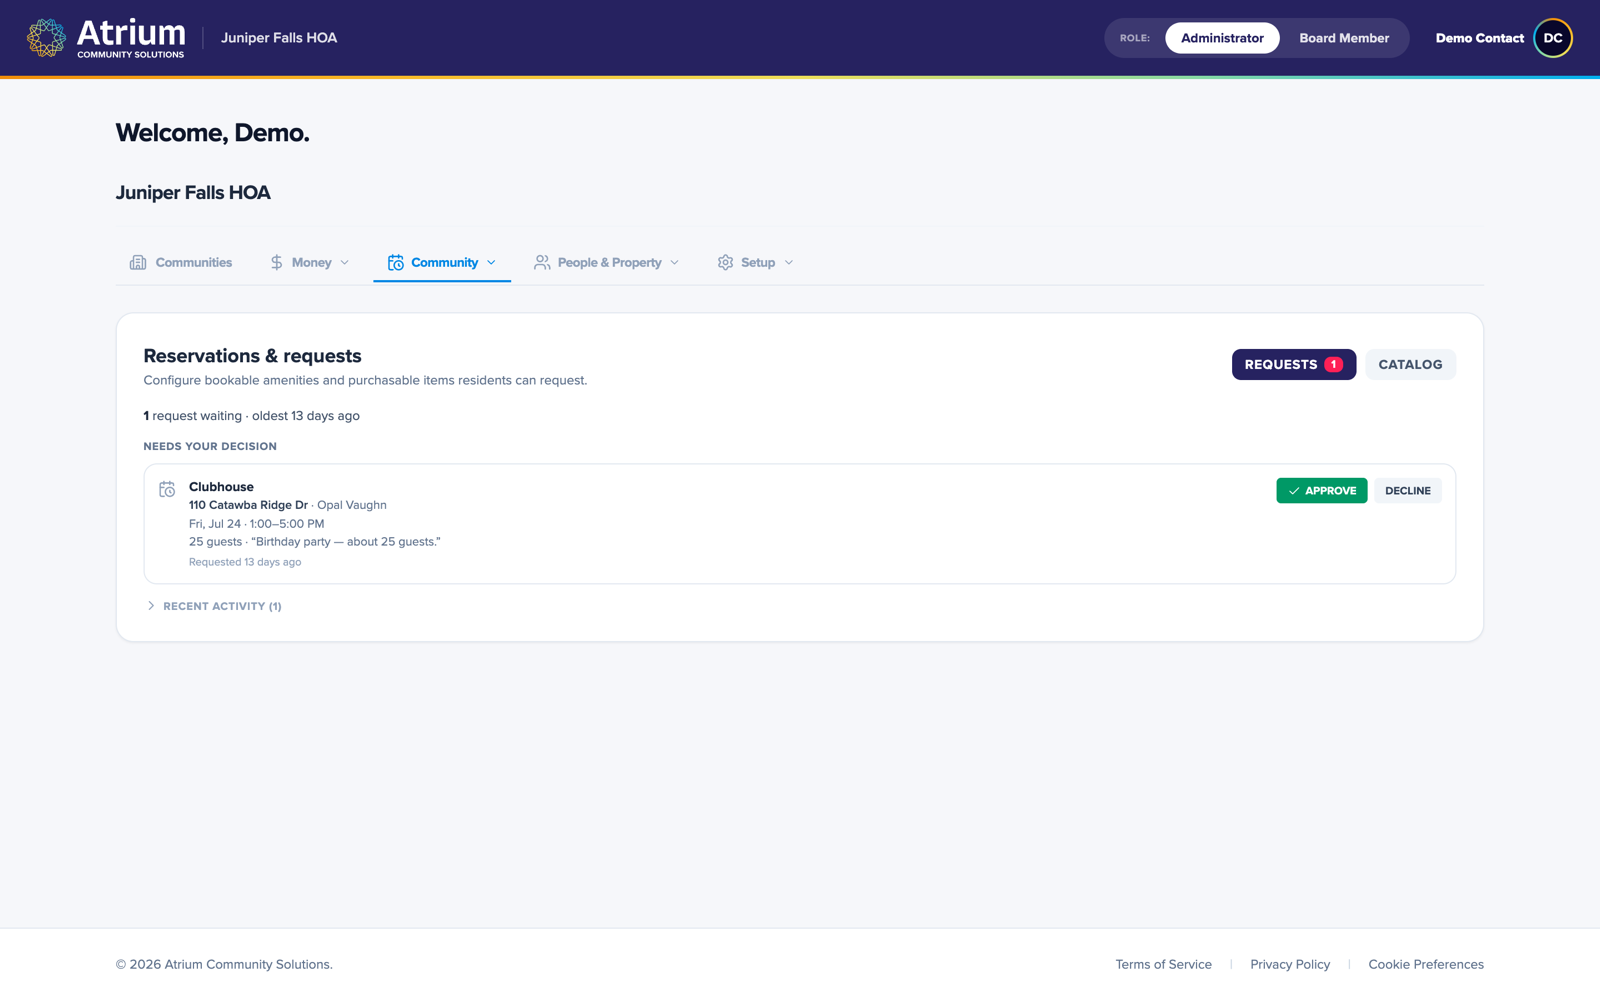Click the Welcome, Demo. heading

[x=212, y=133]
